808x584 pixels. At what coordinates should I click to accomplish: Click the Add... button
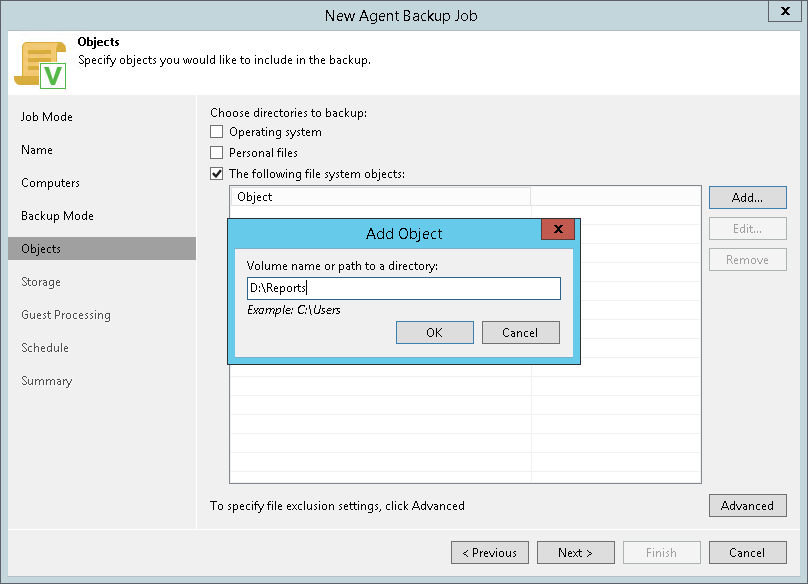747,197
